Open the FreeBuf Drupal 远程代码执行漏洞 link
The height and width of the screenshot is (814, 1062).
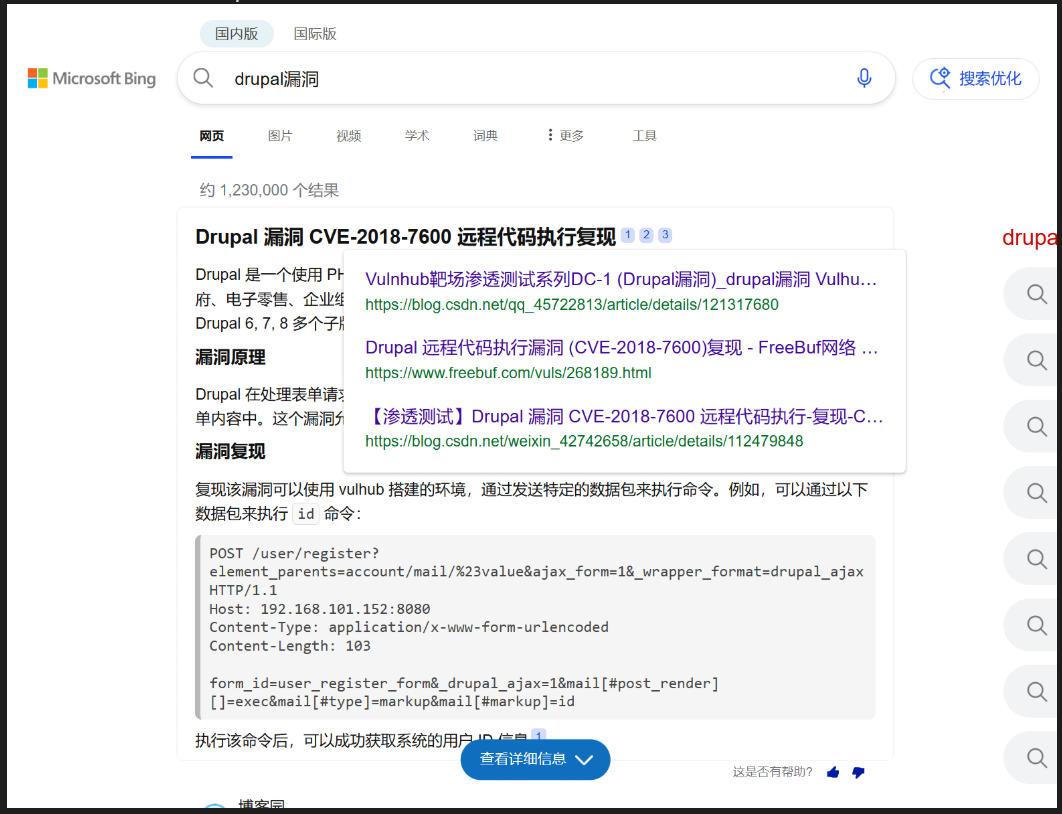click(621, 347)
